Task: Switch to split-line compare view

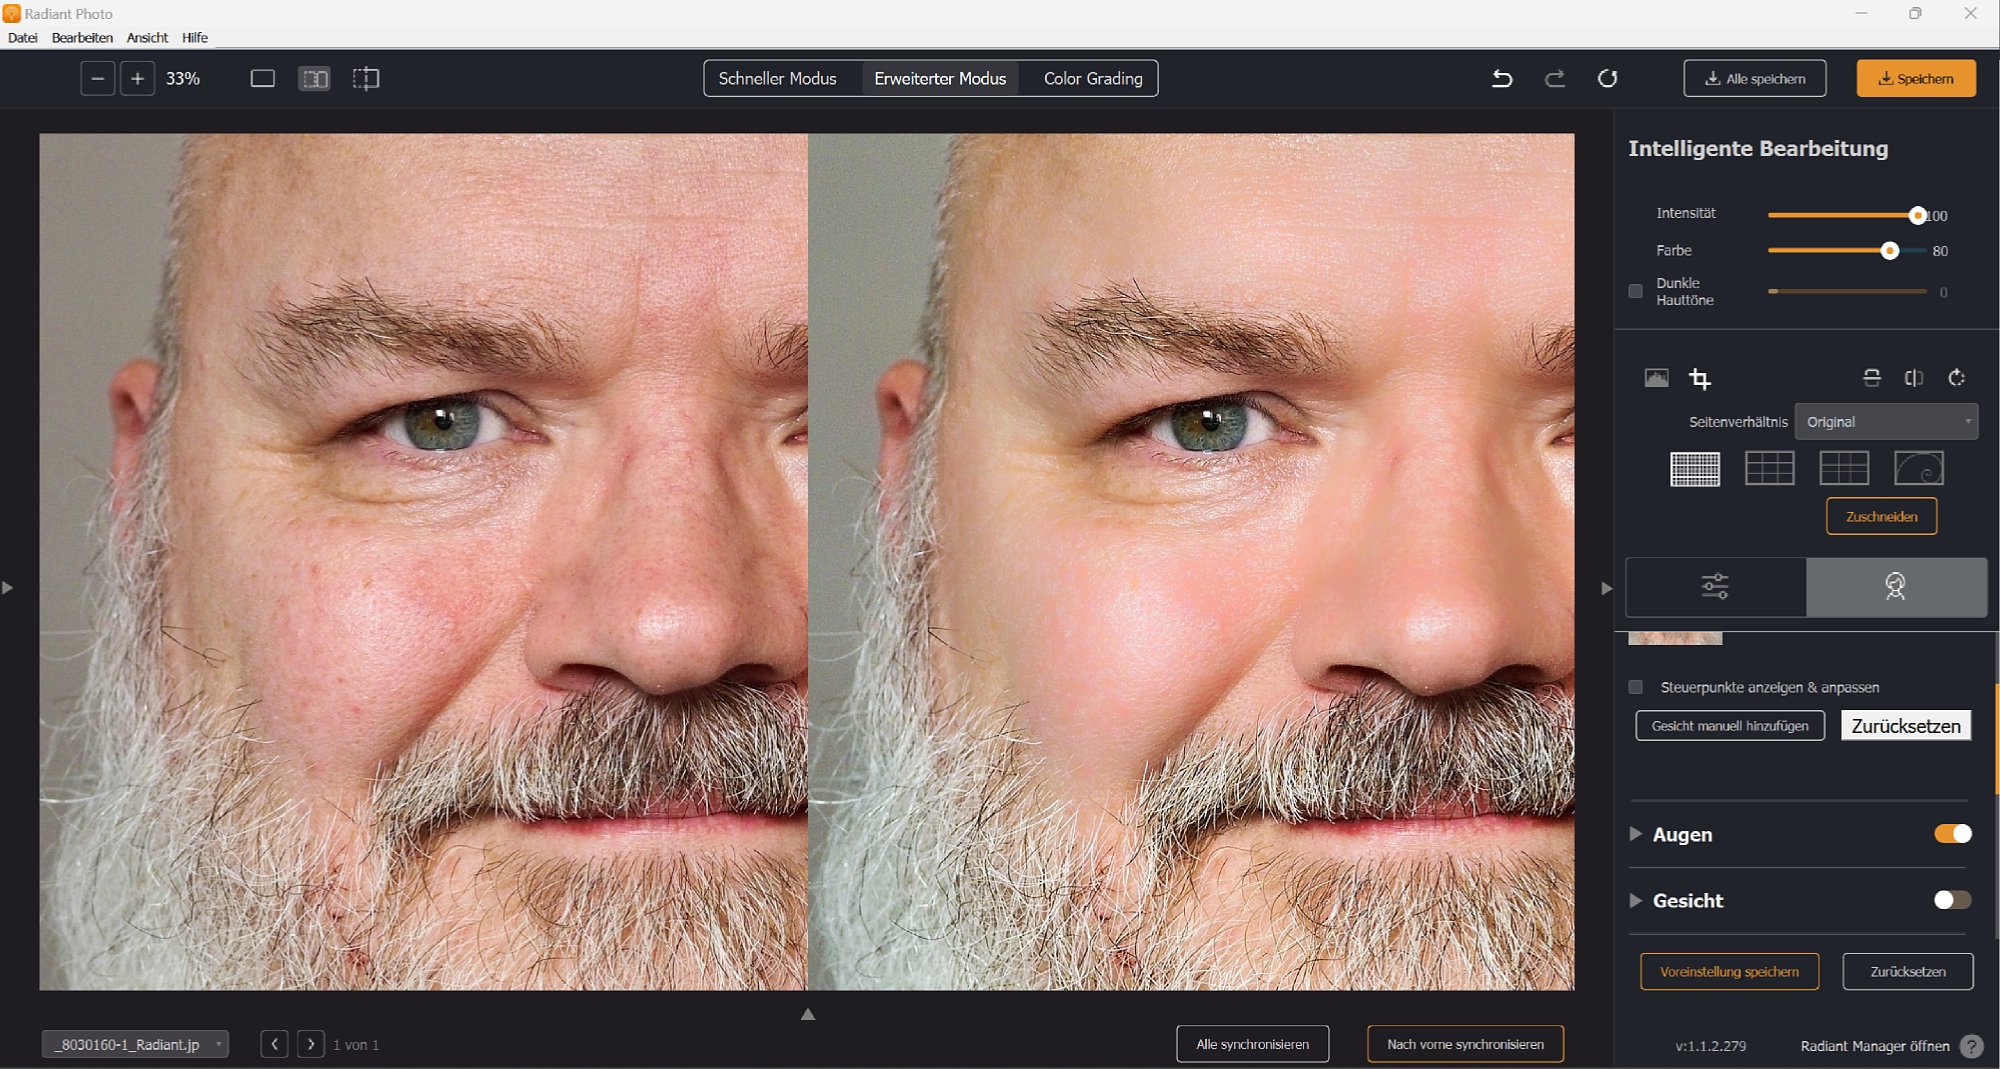Action: point(366,78)
